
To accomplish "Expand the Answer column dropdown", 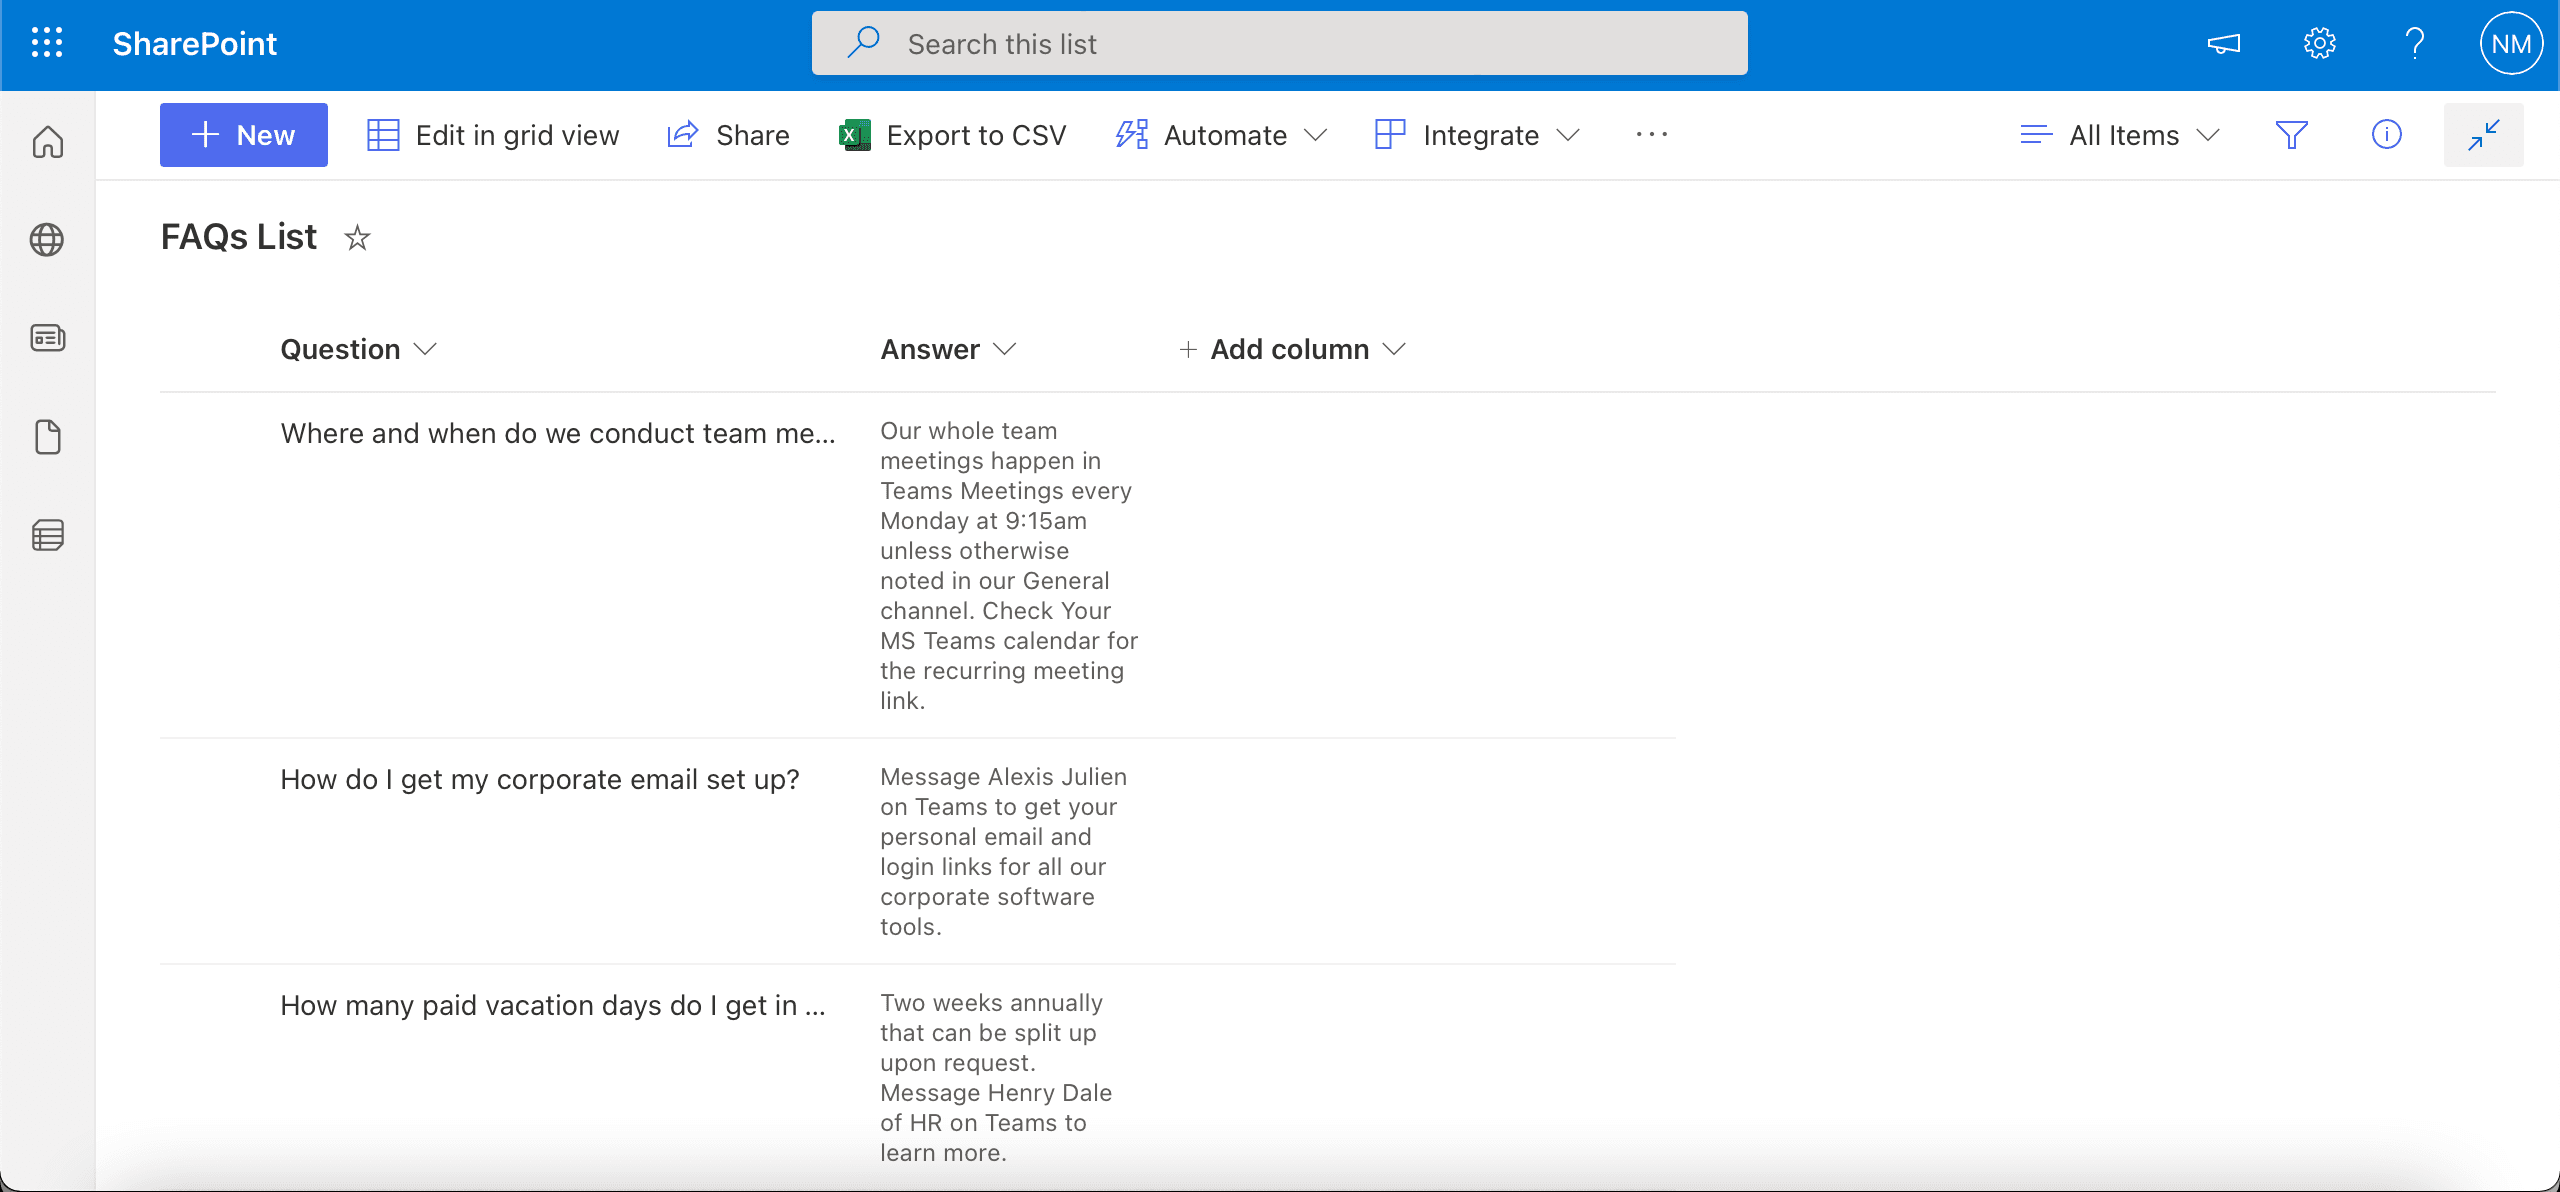I will [1007, 348].
